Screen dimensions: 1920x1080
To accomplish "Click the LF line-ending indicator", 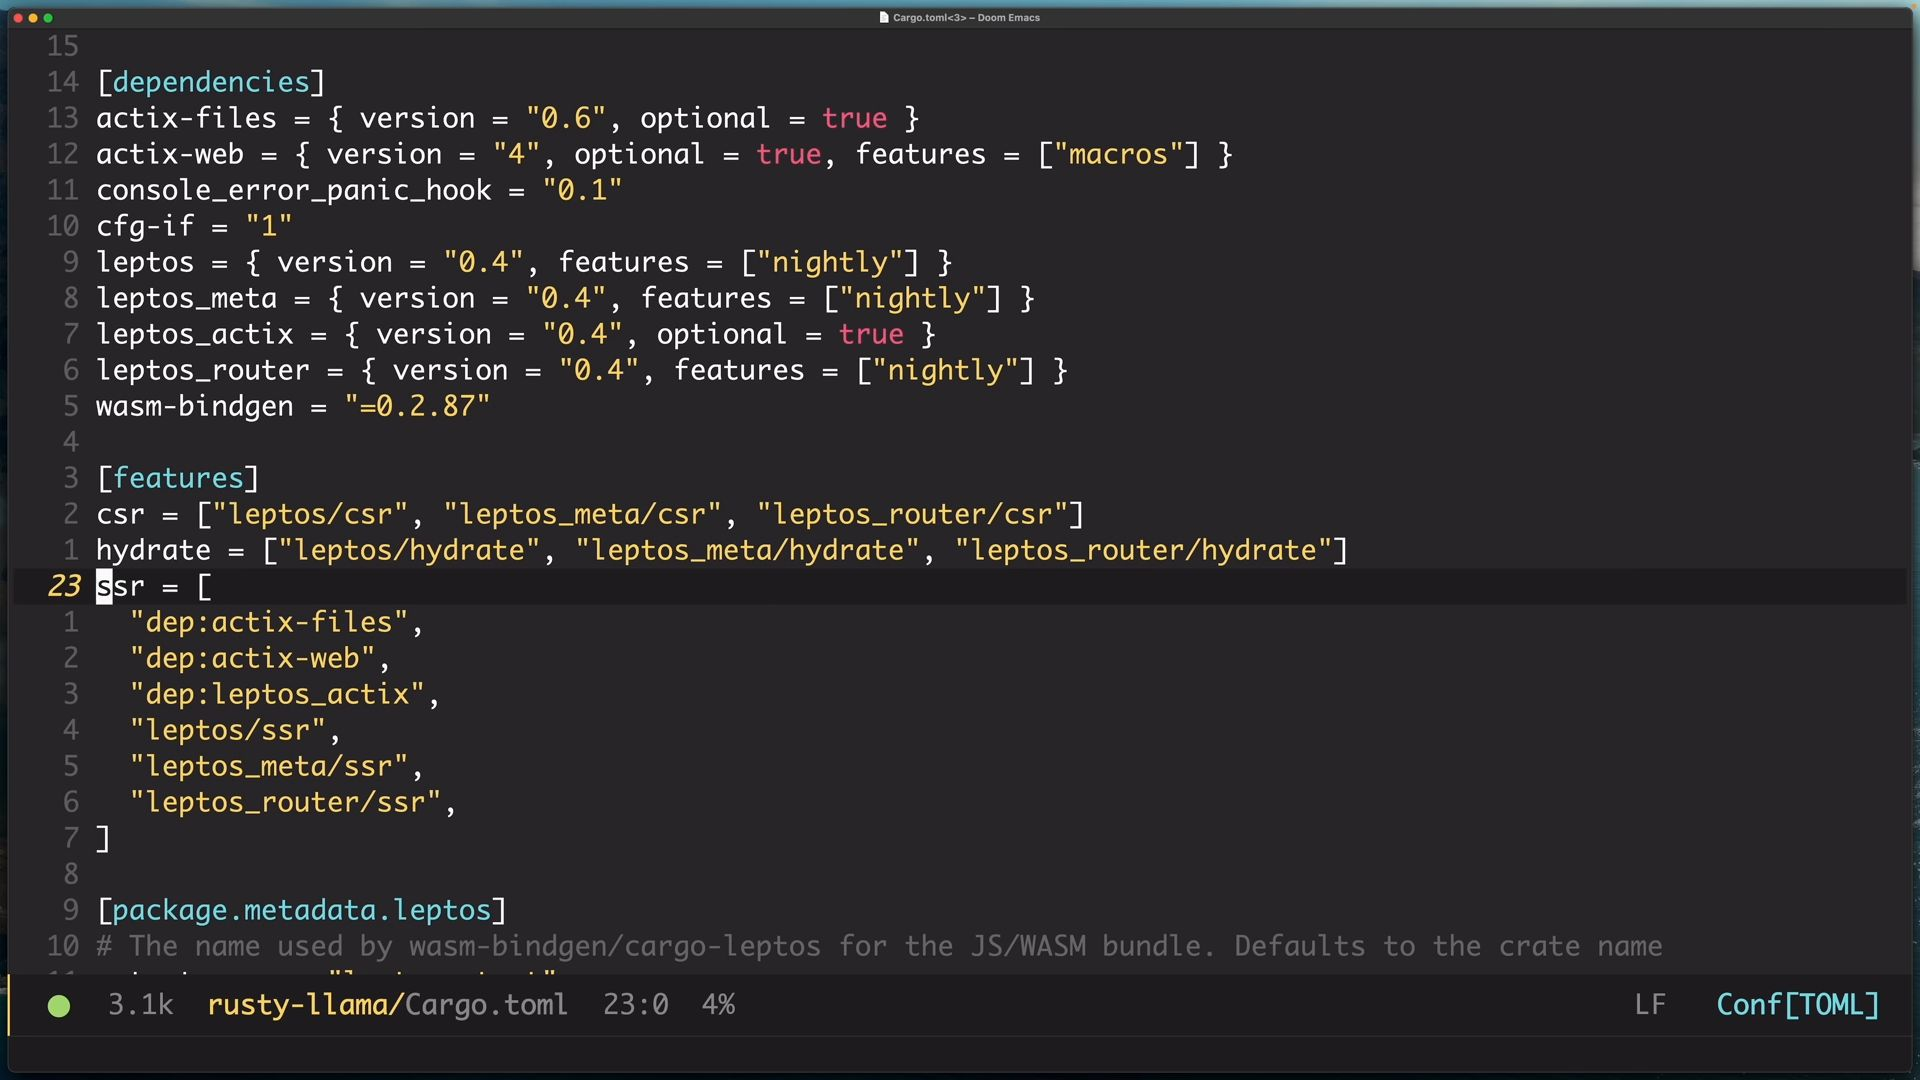I will point(1650,1005).
